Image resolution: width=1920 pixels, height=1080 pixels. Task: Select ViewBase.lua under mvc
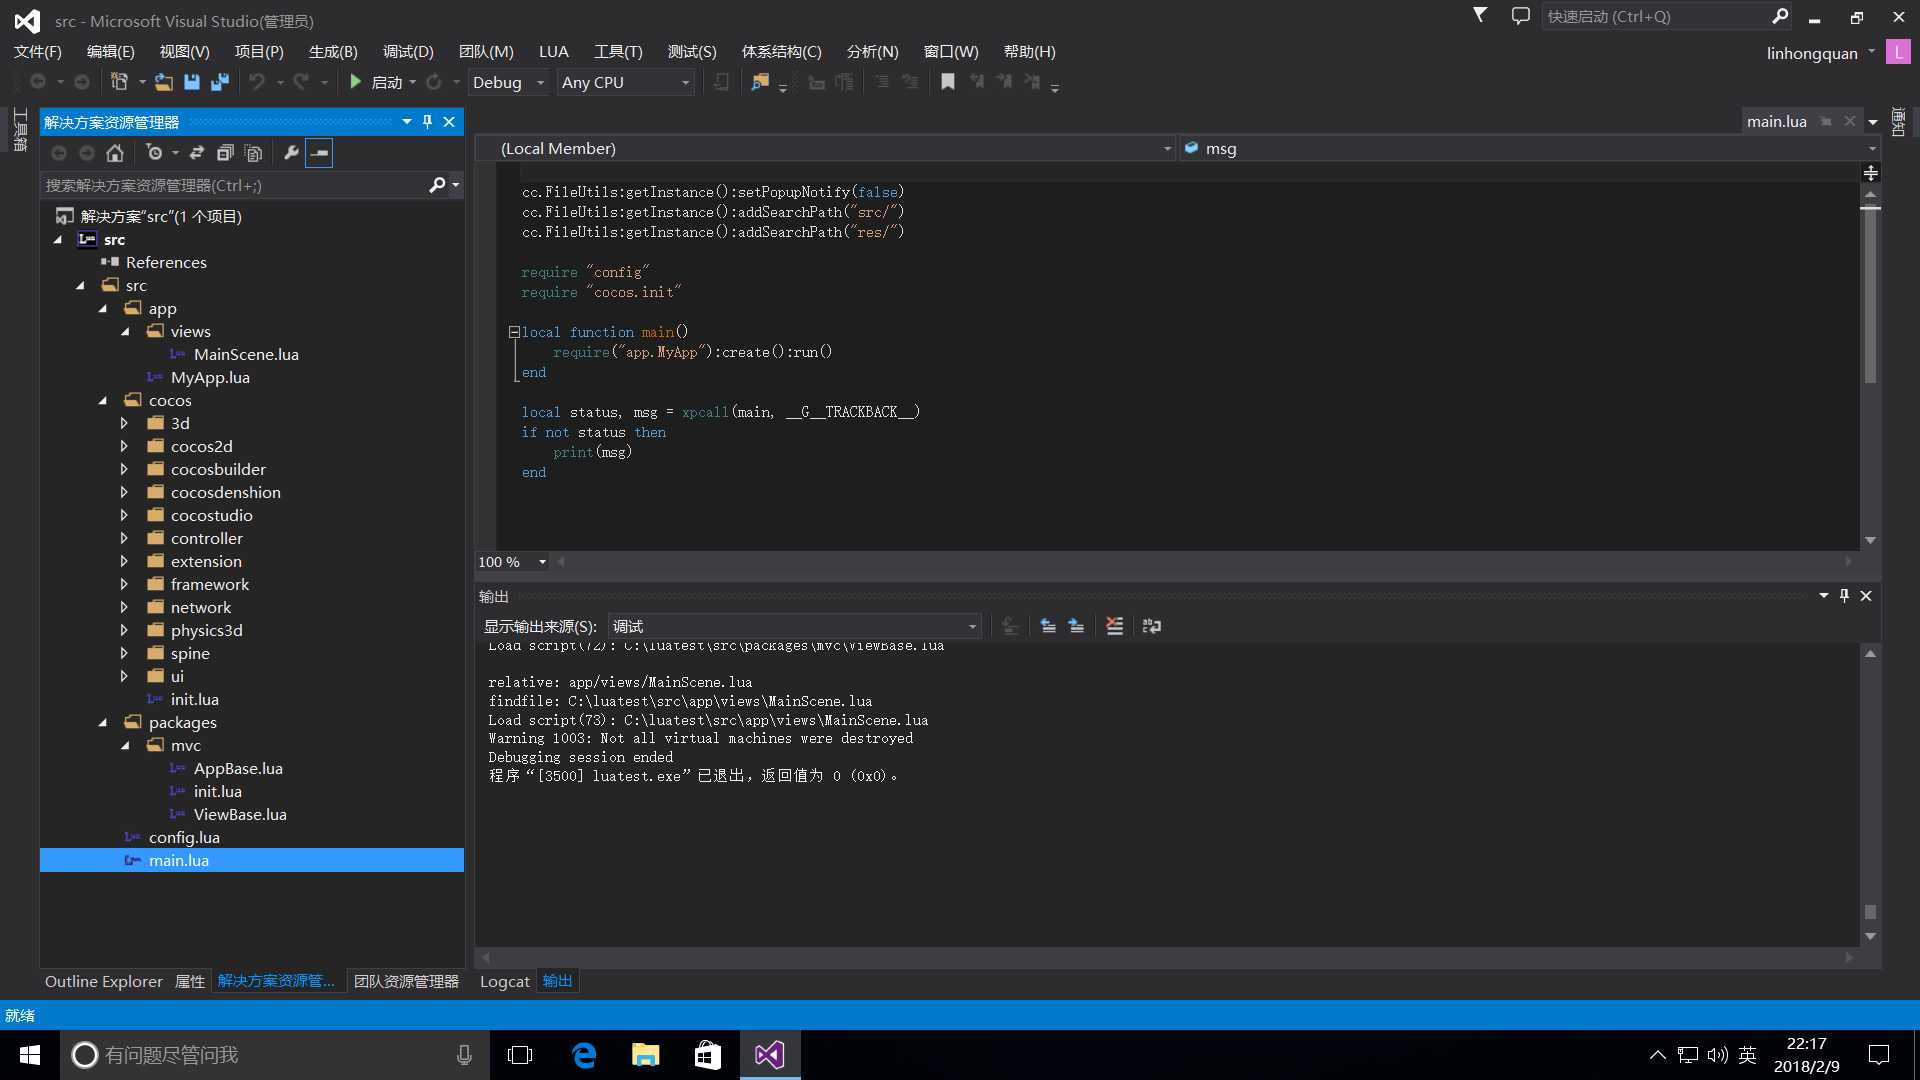240,814
